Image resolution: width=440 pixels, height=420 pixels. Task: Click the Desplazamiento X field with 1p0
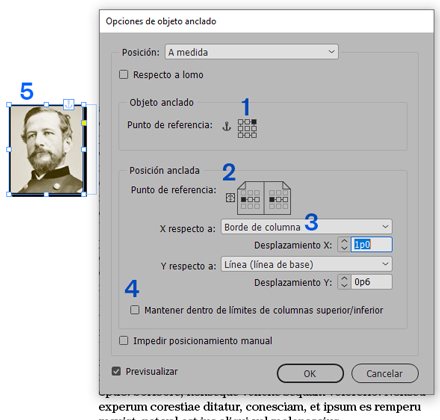click(x=372, y=244)
